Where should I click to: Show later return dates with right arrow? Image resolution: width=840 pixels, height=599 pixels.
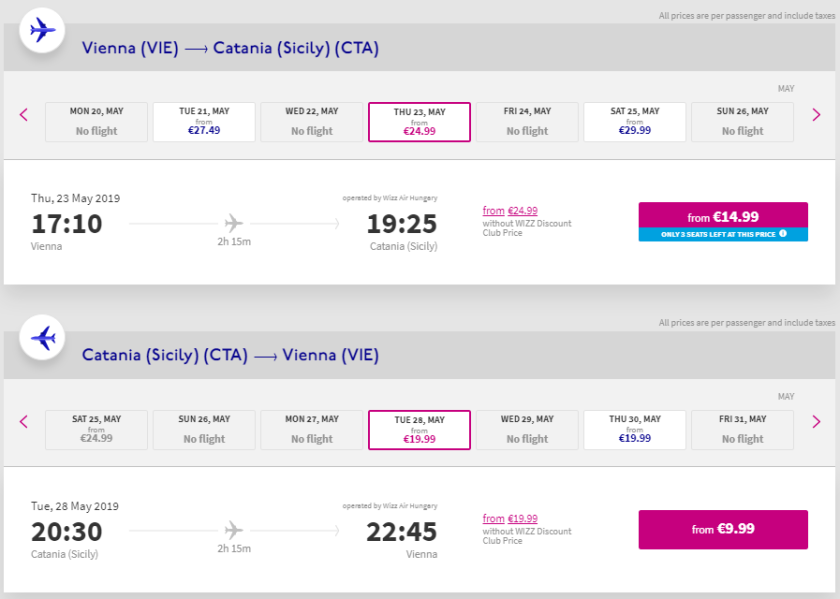816,422
